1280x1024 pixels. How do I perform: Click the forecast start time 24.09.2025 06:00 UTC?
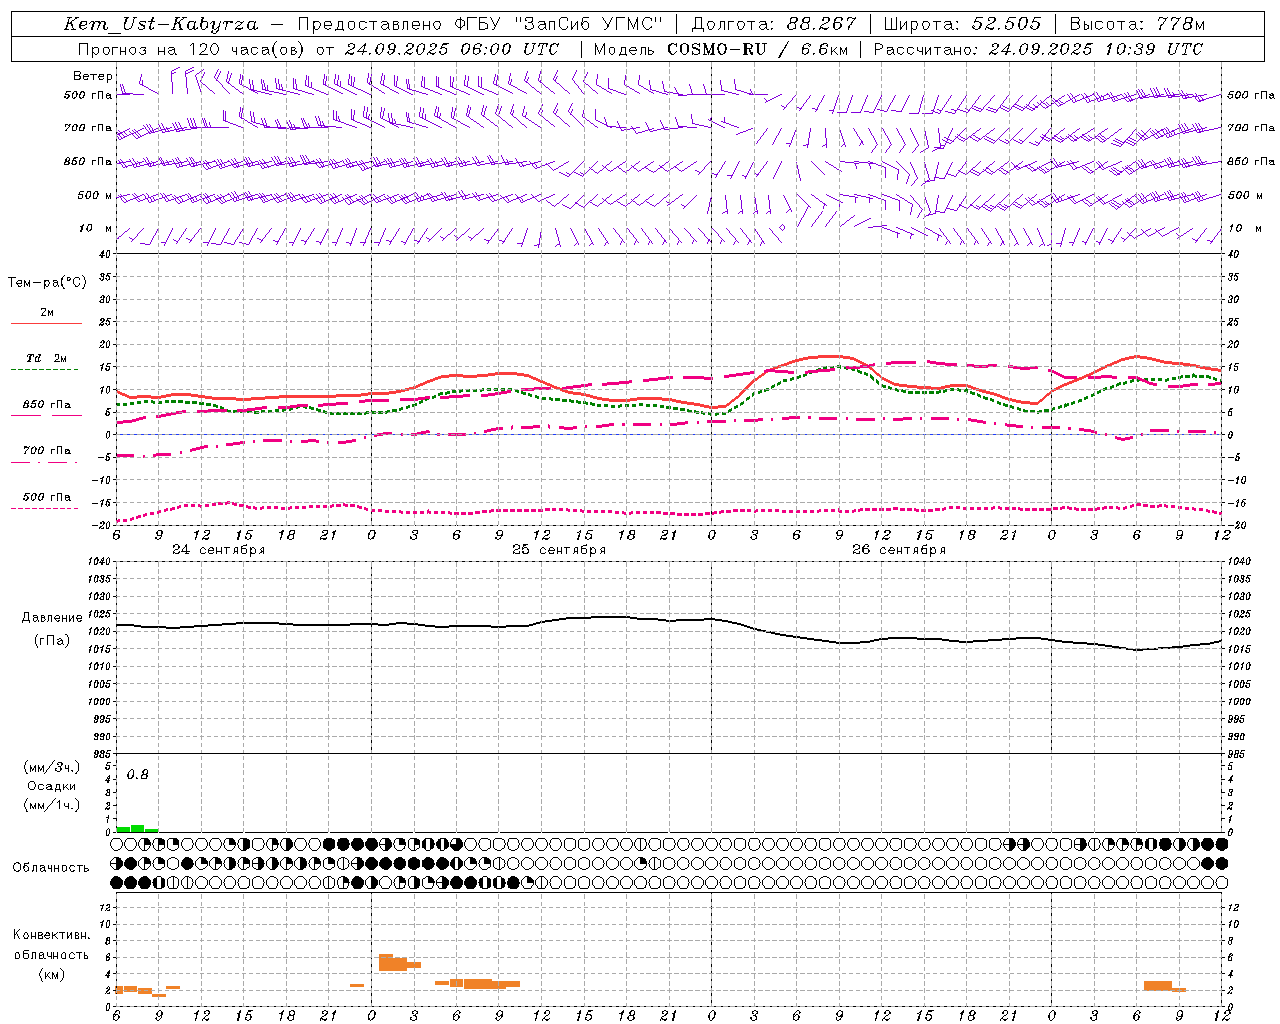point(452,49)
